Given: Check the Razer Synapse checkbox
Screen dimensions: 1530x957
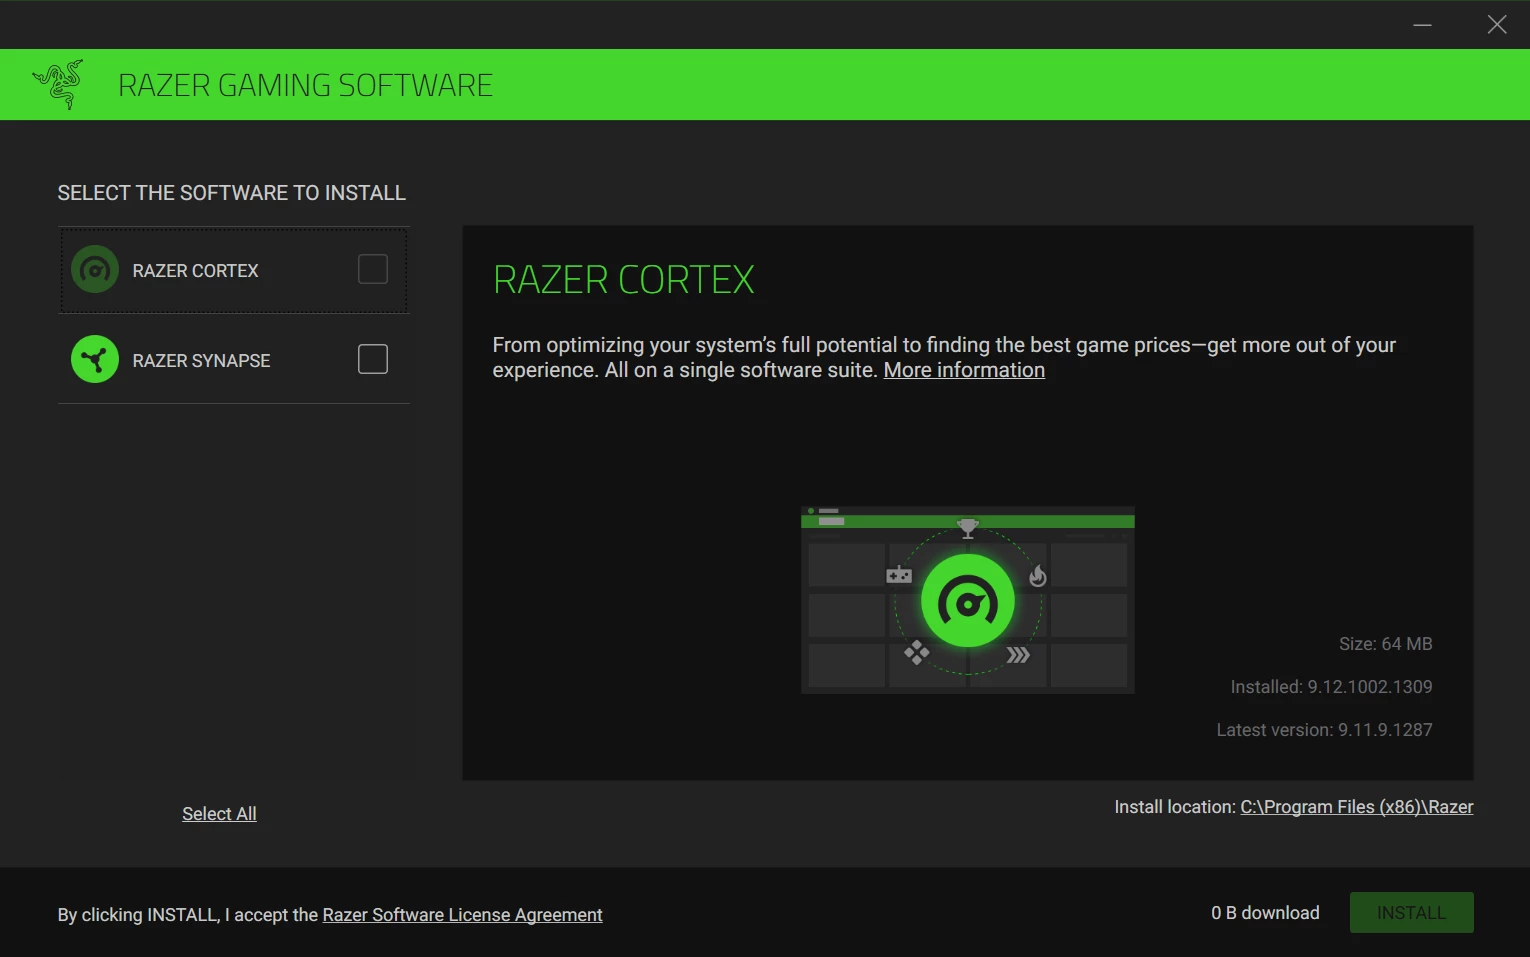Looking at the screenshot, I should pos(372,358).
